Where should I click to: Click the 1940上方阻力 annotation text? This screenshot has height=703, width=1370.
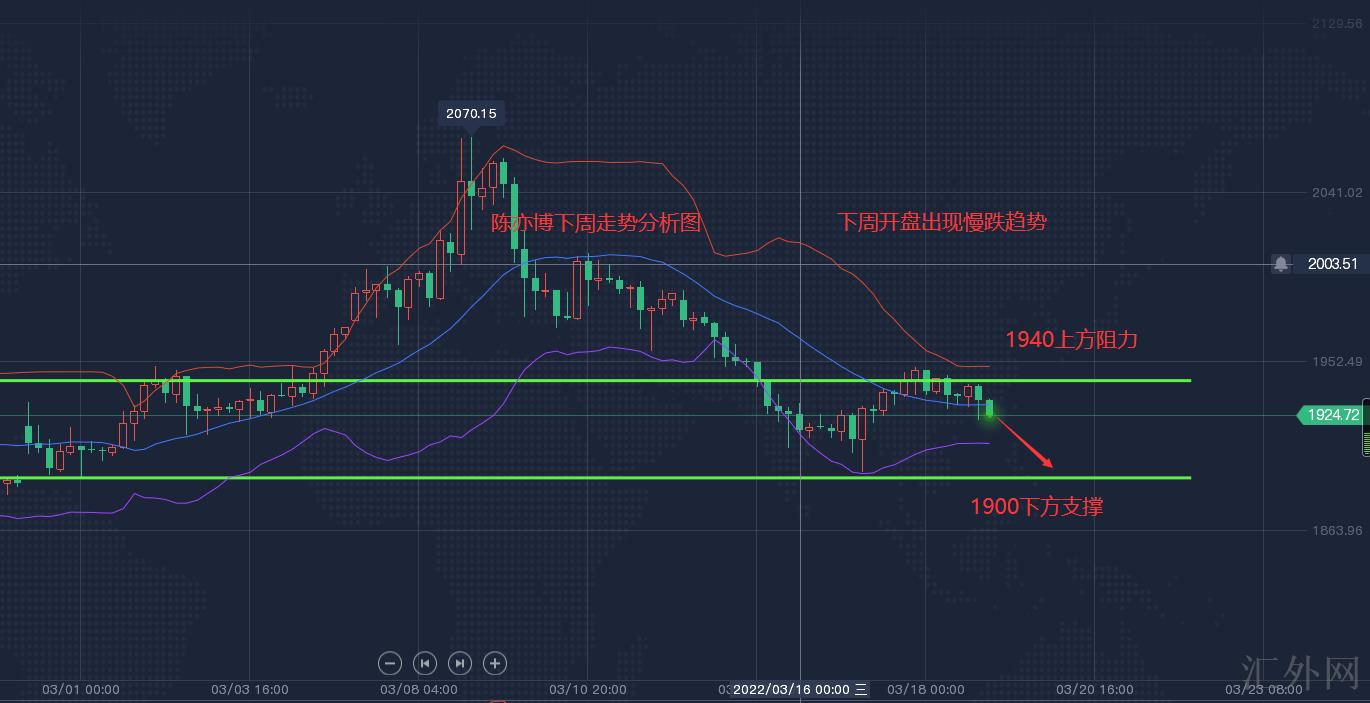coord(1071,340)
